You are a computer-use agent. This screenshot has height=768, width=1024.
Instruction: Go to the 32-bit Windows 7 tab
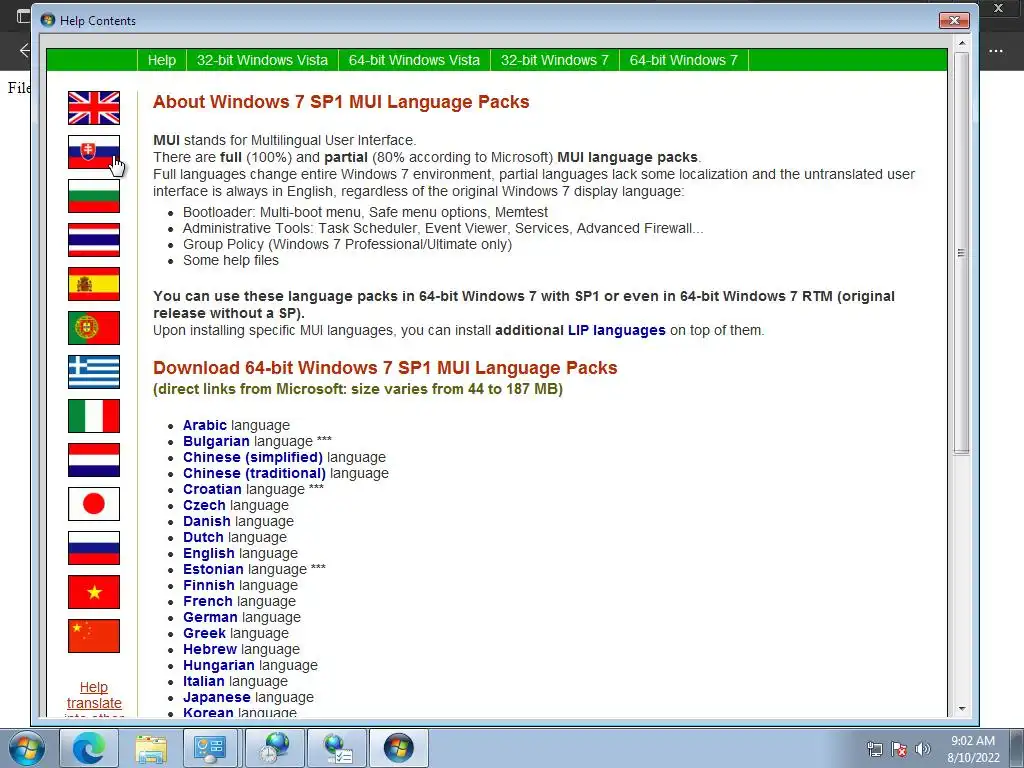pyautogui.click(x=554, y=60)
